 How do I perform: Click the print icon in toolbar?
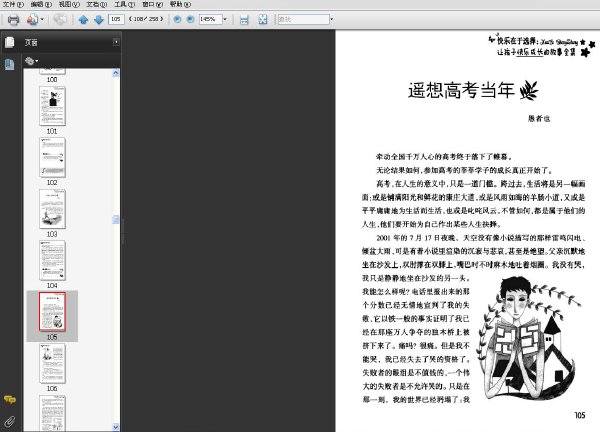[13, 20]
